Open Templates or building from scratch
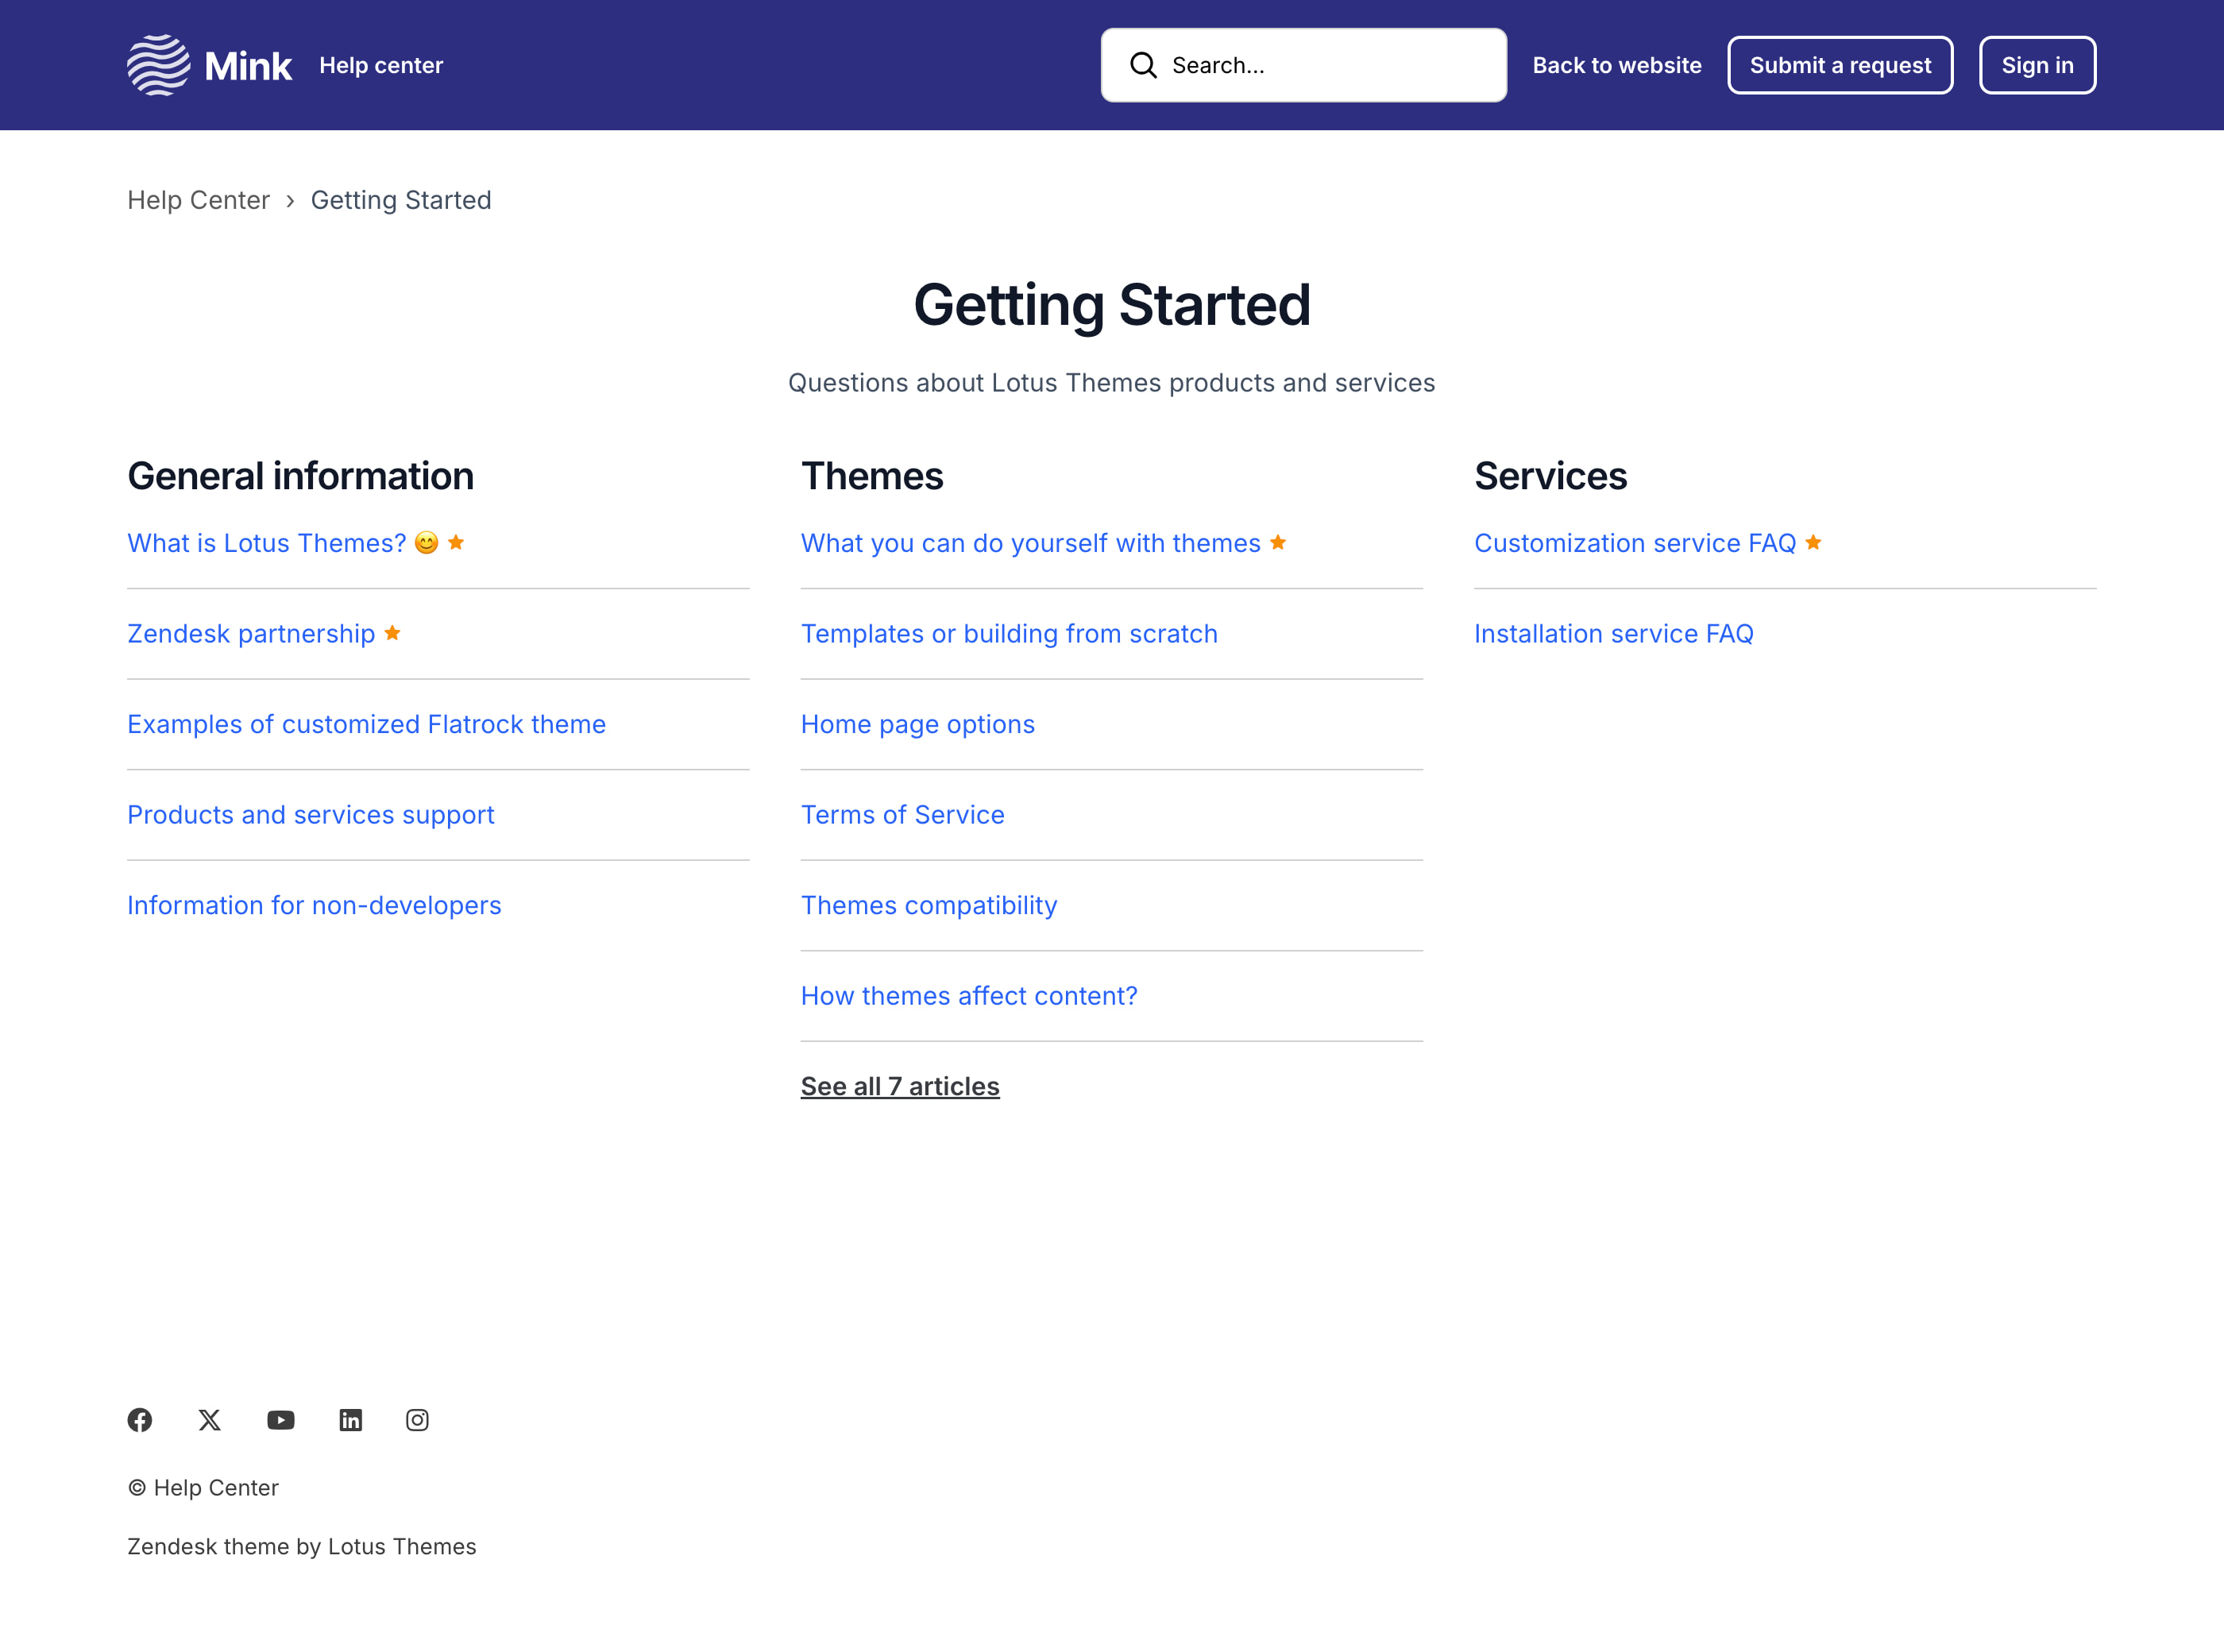Screen dimensions: 2224x1652 (x=1008, y=634)
